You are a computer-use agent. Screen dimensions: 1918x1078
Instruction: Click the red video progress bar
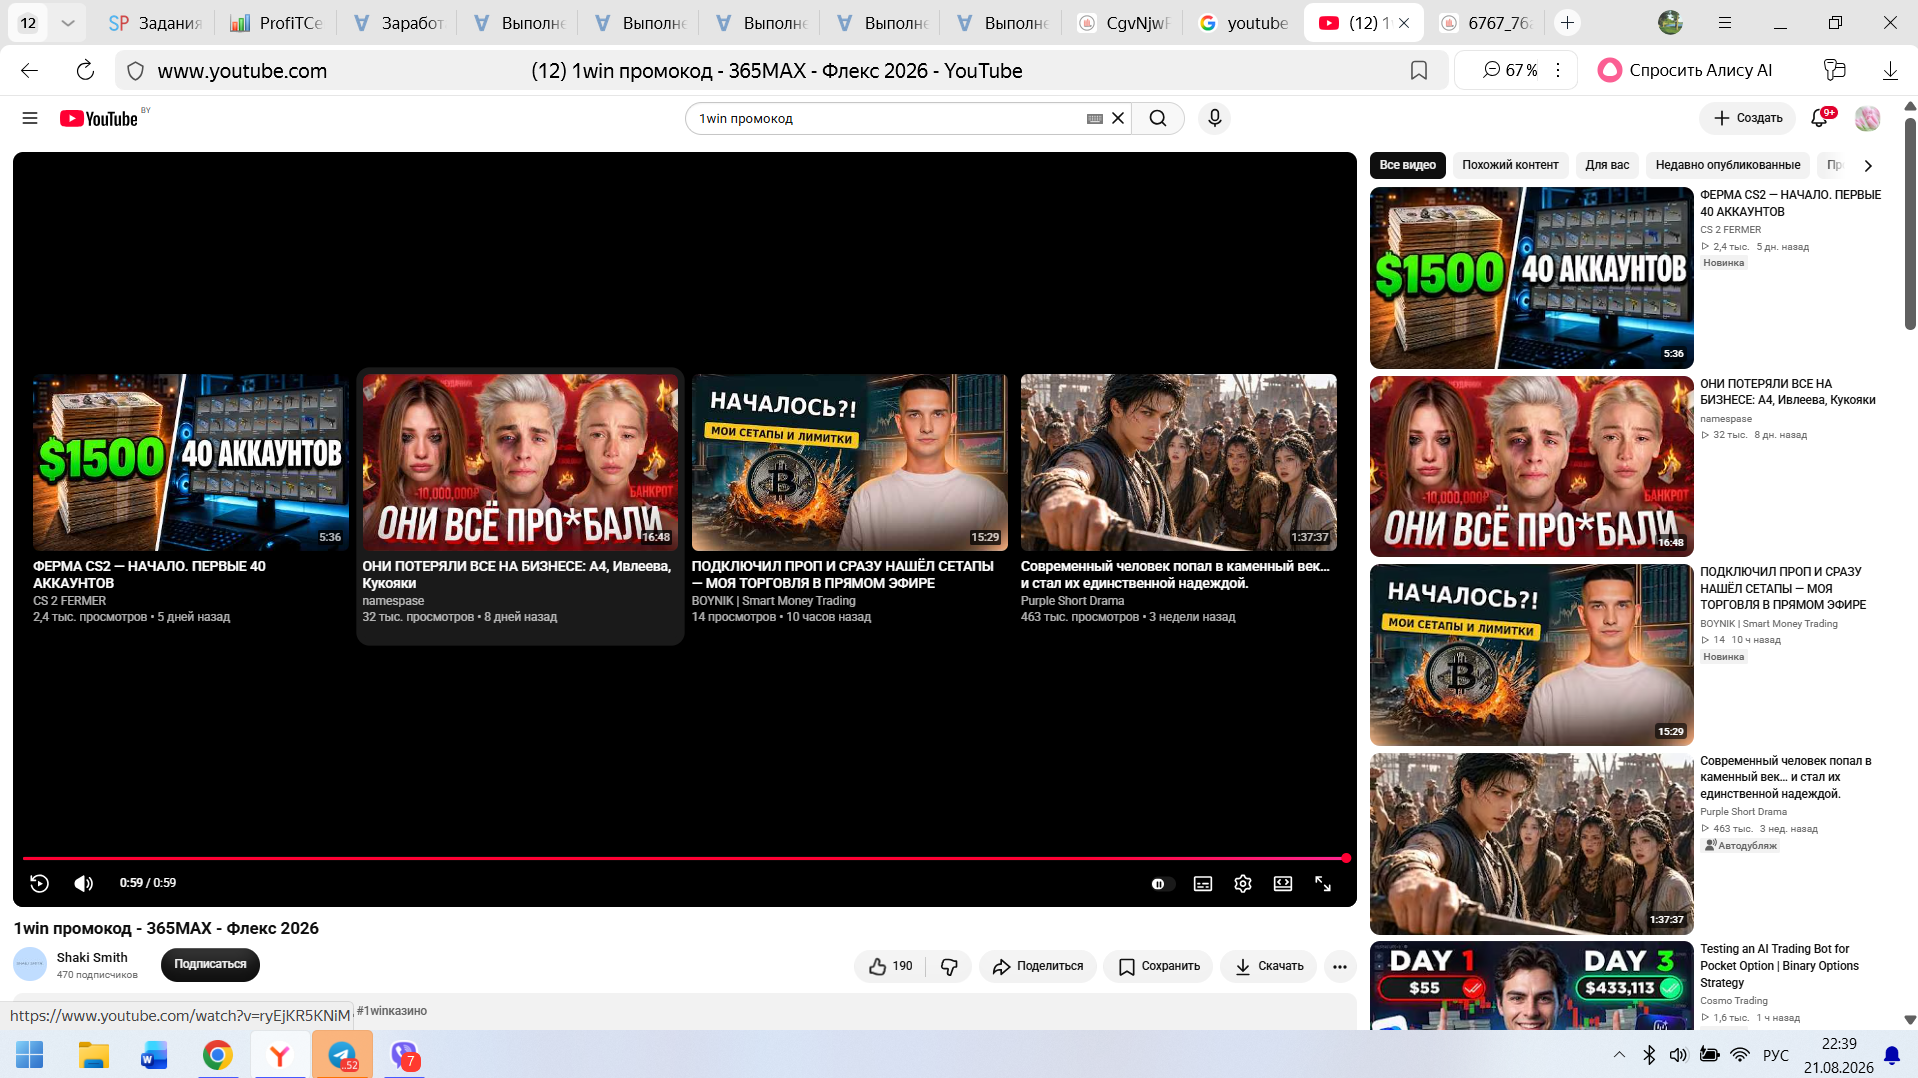685,858
